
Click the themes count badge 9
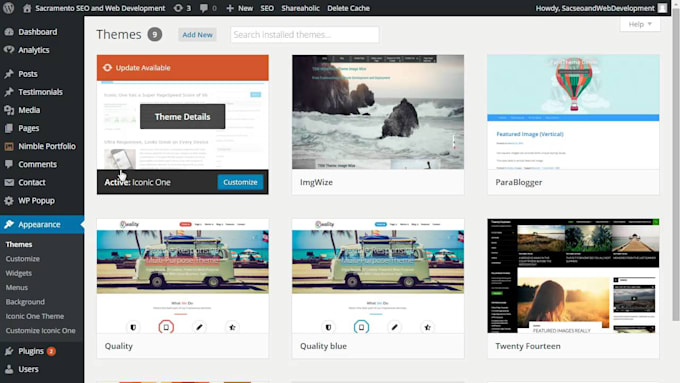(154, 34)
